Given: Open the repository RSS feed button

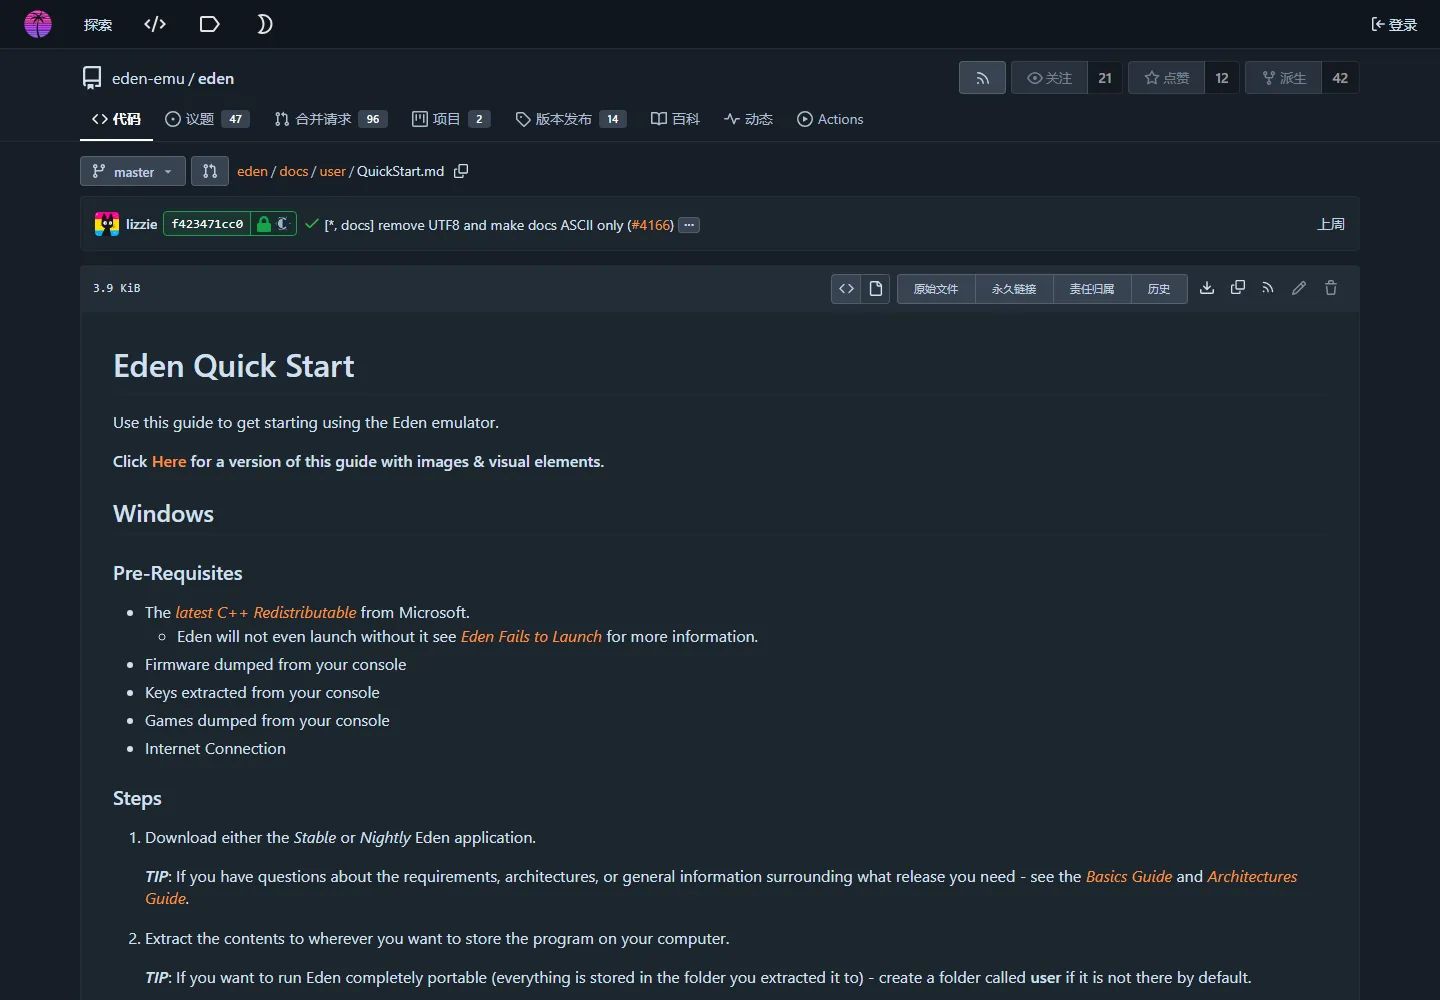Looking at the screenshot, I should point(982,78).
